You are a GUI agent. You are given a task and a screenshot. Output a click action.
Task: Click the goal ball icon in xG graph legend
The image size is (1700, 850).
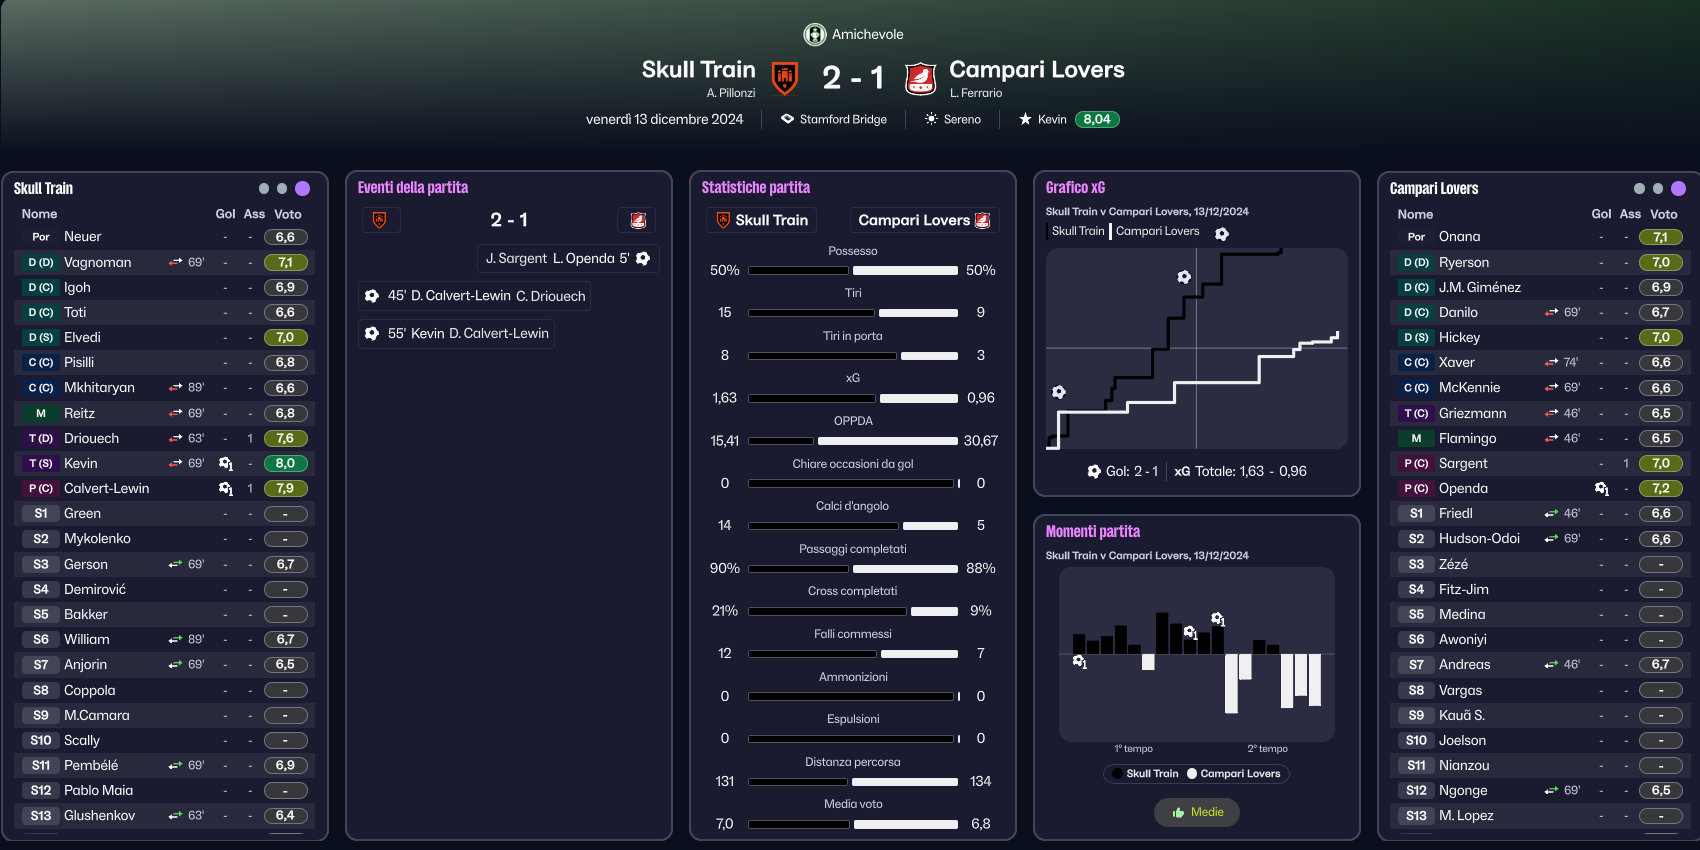(x=1222, y=233)
